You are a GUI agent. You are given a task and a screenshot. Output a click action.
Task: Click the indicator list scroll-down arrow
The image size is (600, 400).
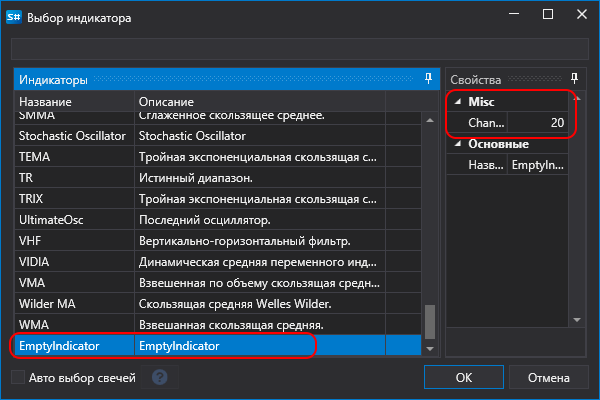[x=430, y=349]
